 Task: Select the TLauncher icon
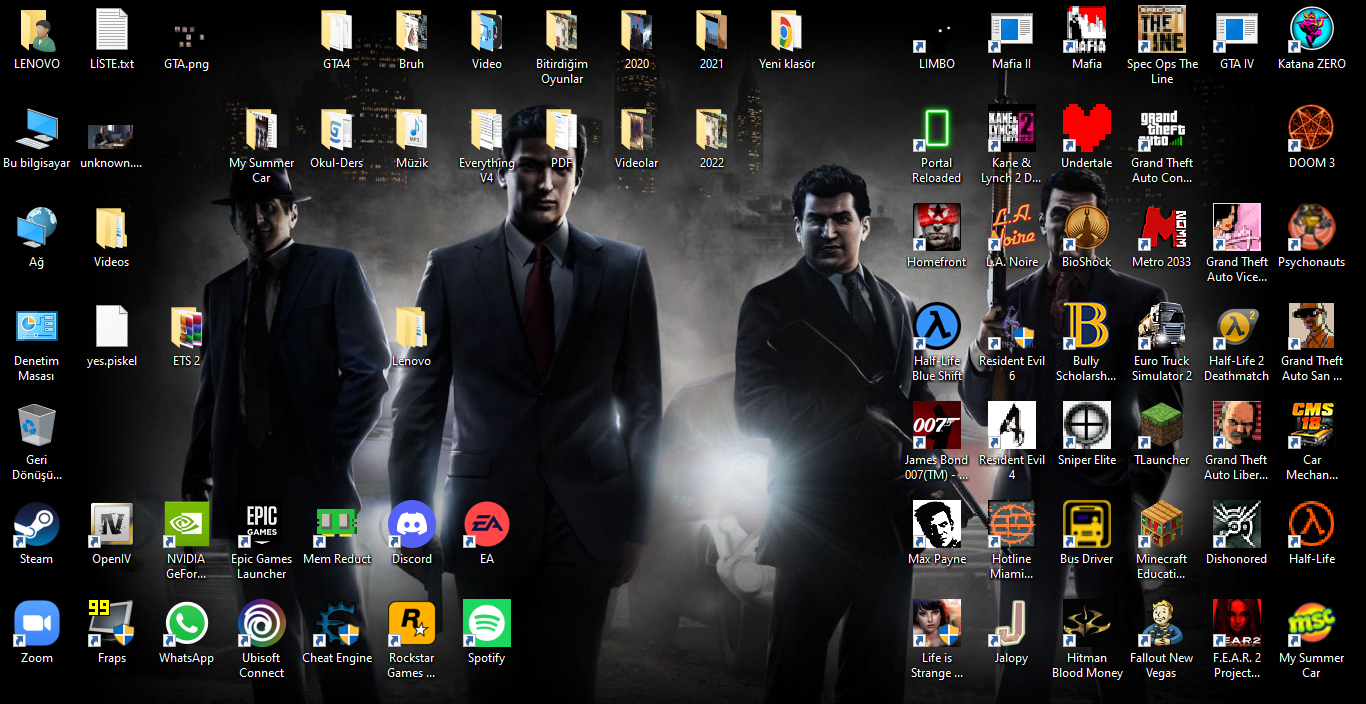[1162, 426]
